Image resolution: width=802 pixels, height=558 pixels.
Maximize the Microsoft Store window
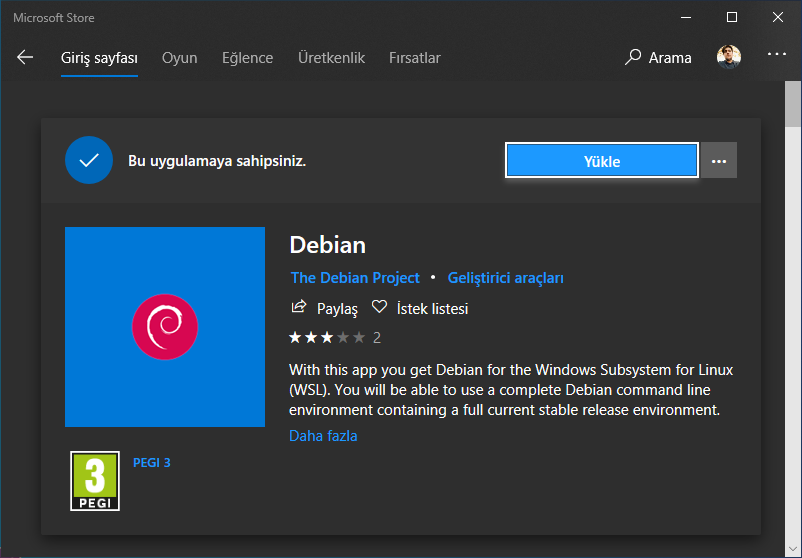click(732, 17)
